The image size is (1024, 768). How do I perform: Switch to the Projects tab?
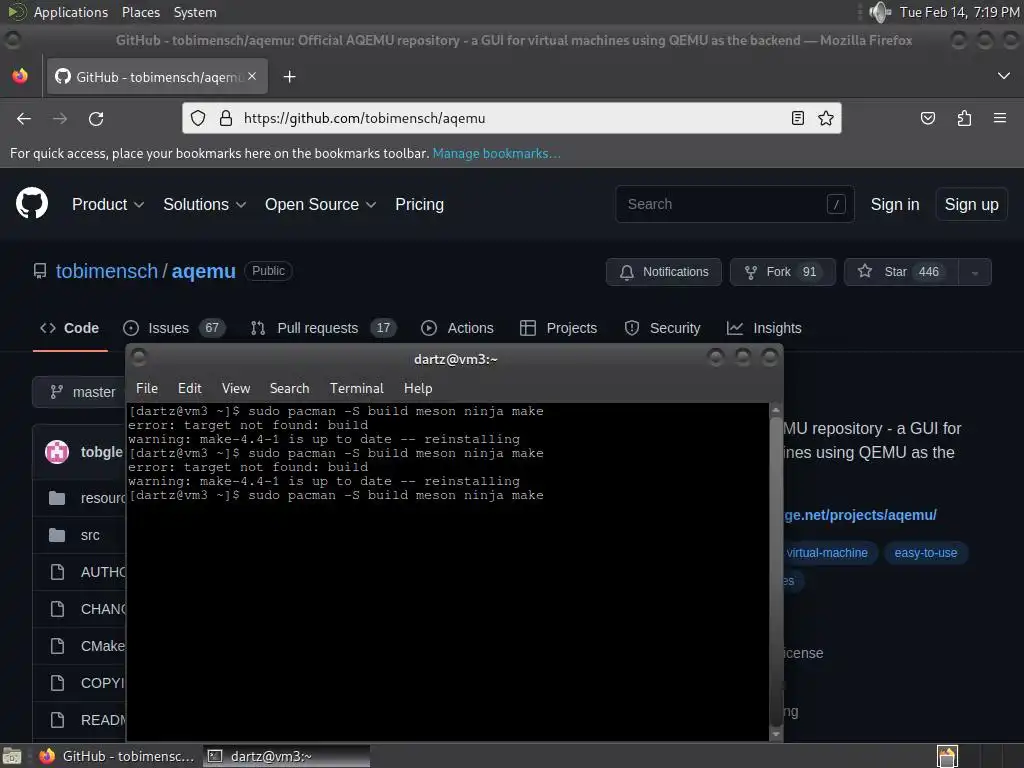click(558, 328)
